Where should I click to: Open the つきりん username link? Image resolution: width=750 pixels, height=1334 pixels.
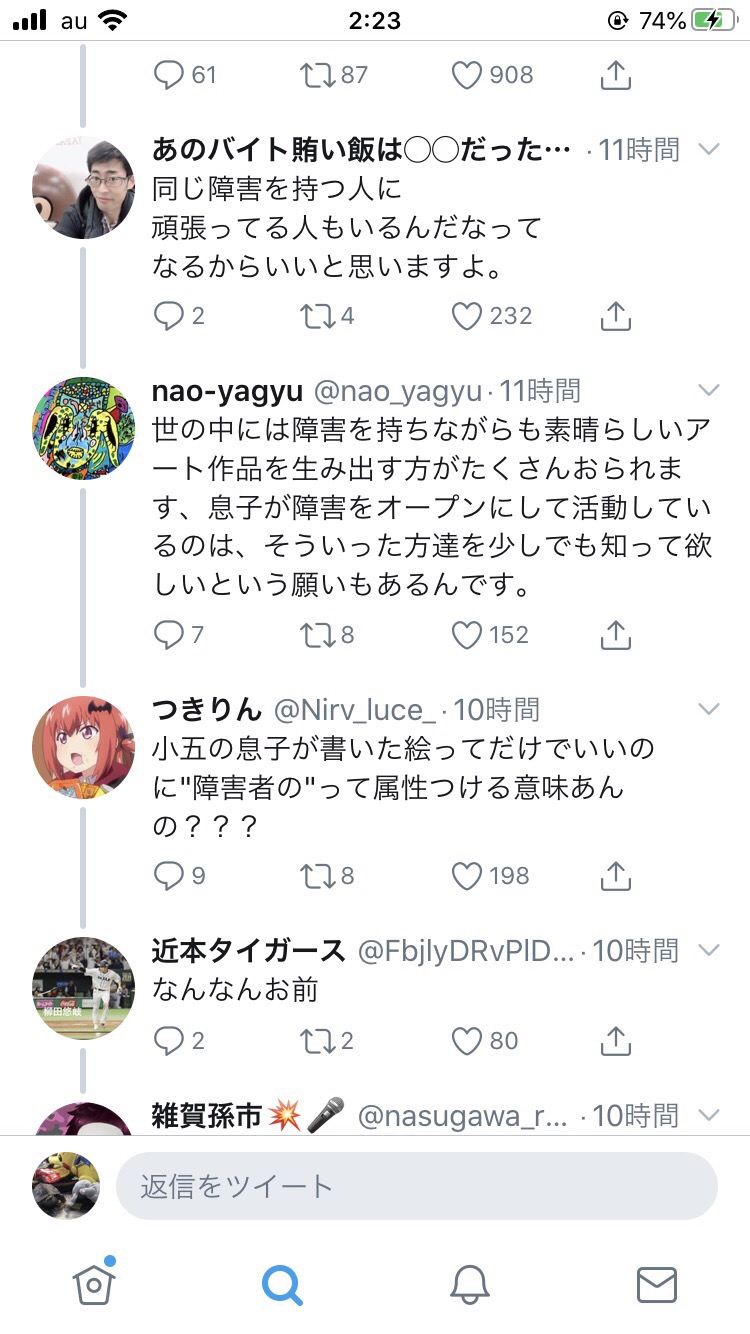pos(206,710)
